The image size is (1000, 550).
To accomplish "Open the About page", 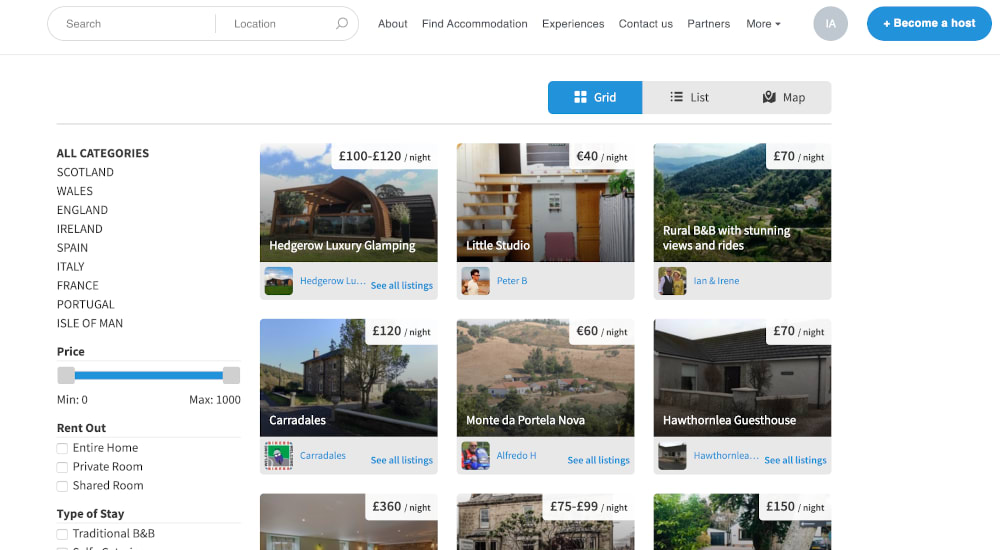I will point(392,24).
